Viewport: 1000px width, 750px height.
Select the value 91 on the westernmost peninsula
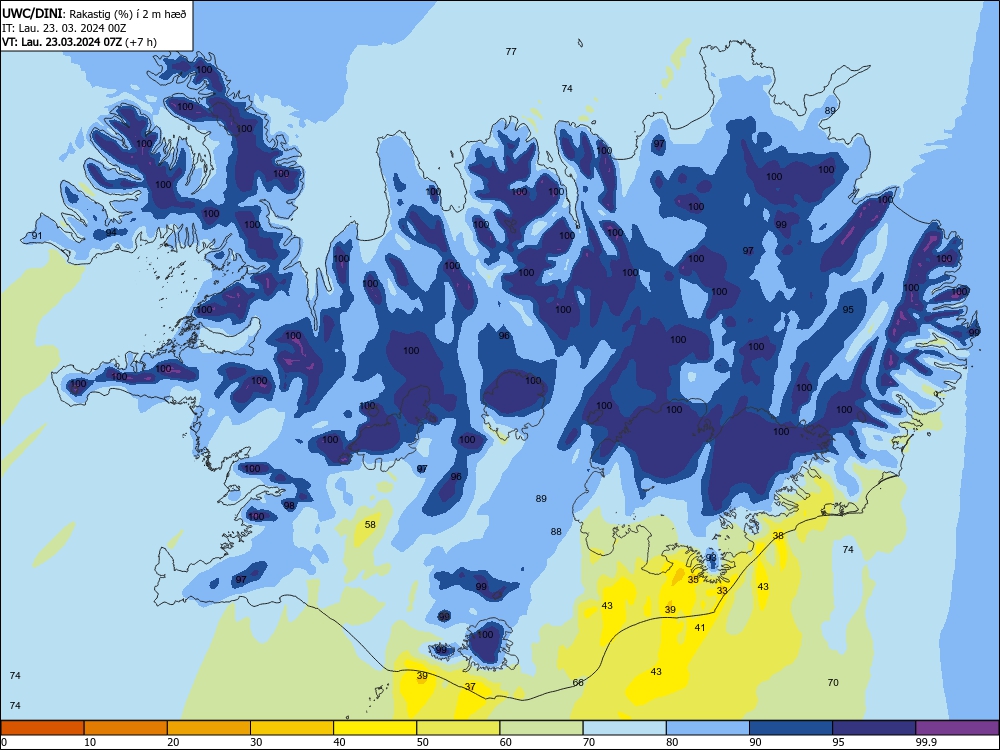pos(37,236)
